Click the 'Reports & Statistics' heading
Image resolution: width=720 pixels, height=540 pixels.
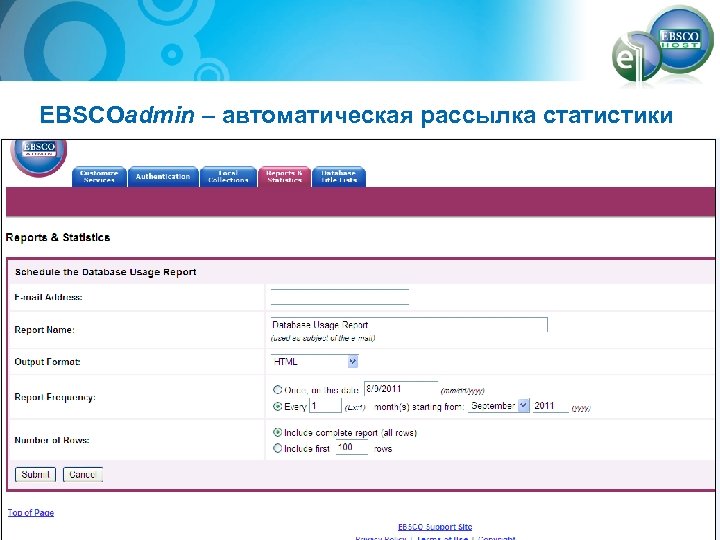tap(58, 237)
